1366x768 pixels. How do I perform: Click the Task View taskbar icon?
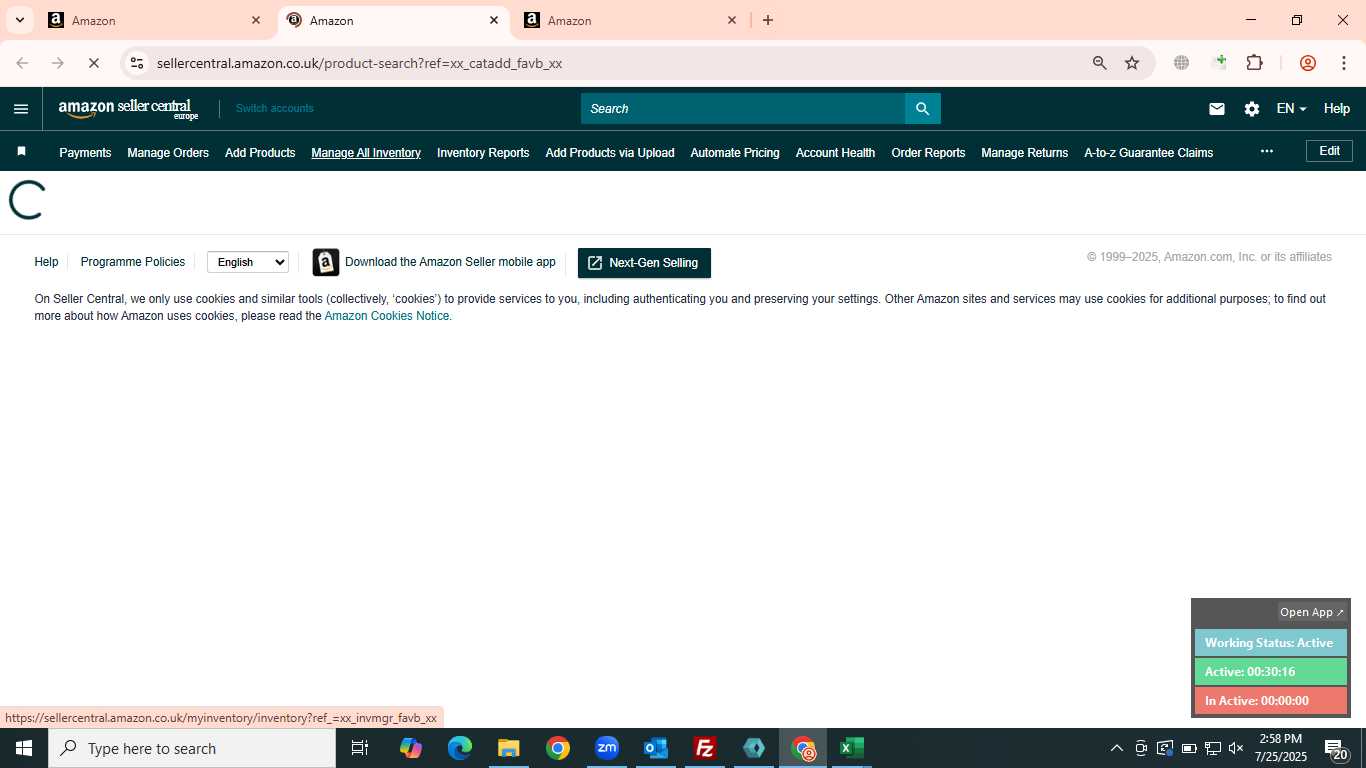[x=360, y=748]
